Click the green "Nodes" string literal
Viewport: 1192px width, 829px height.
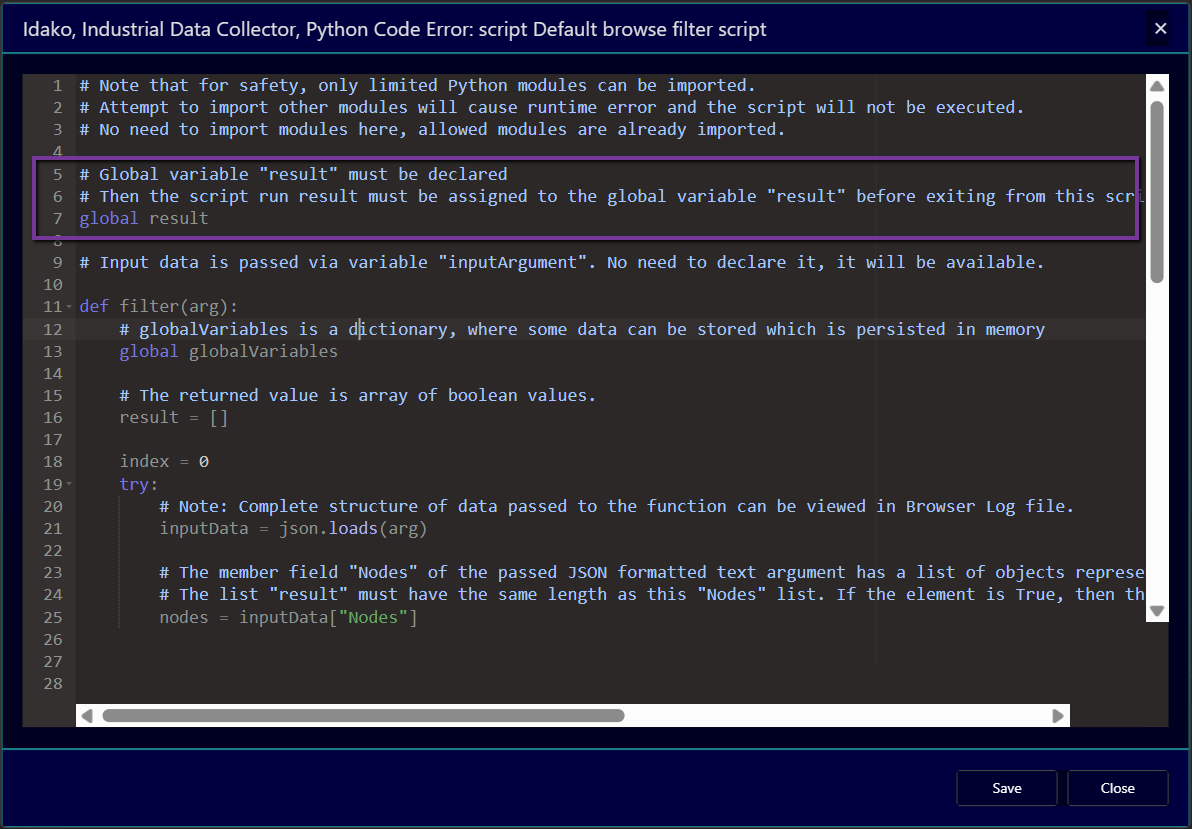(x=378, y=617)
